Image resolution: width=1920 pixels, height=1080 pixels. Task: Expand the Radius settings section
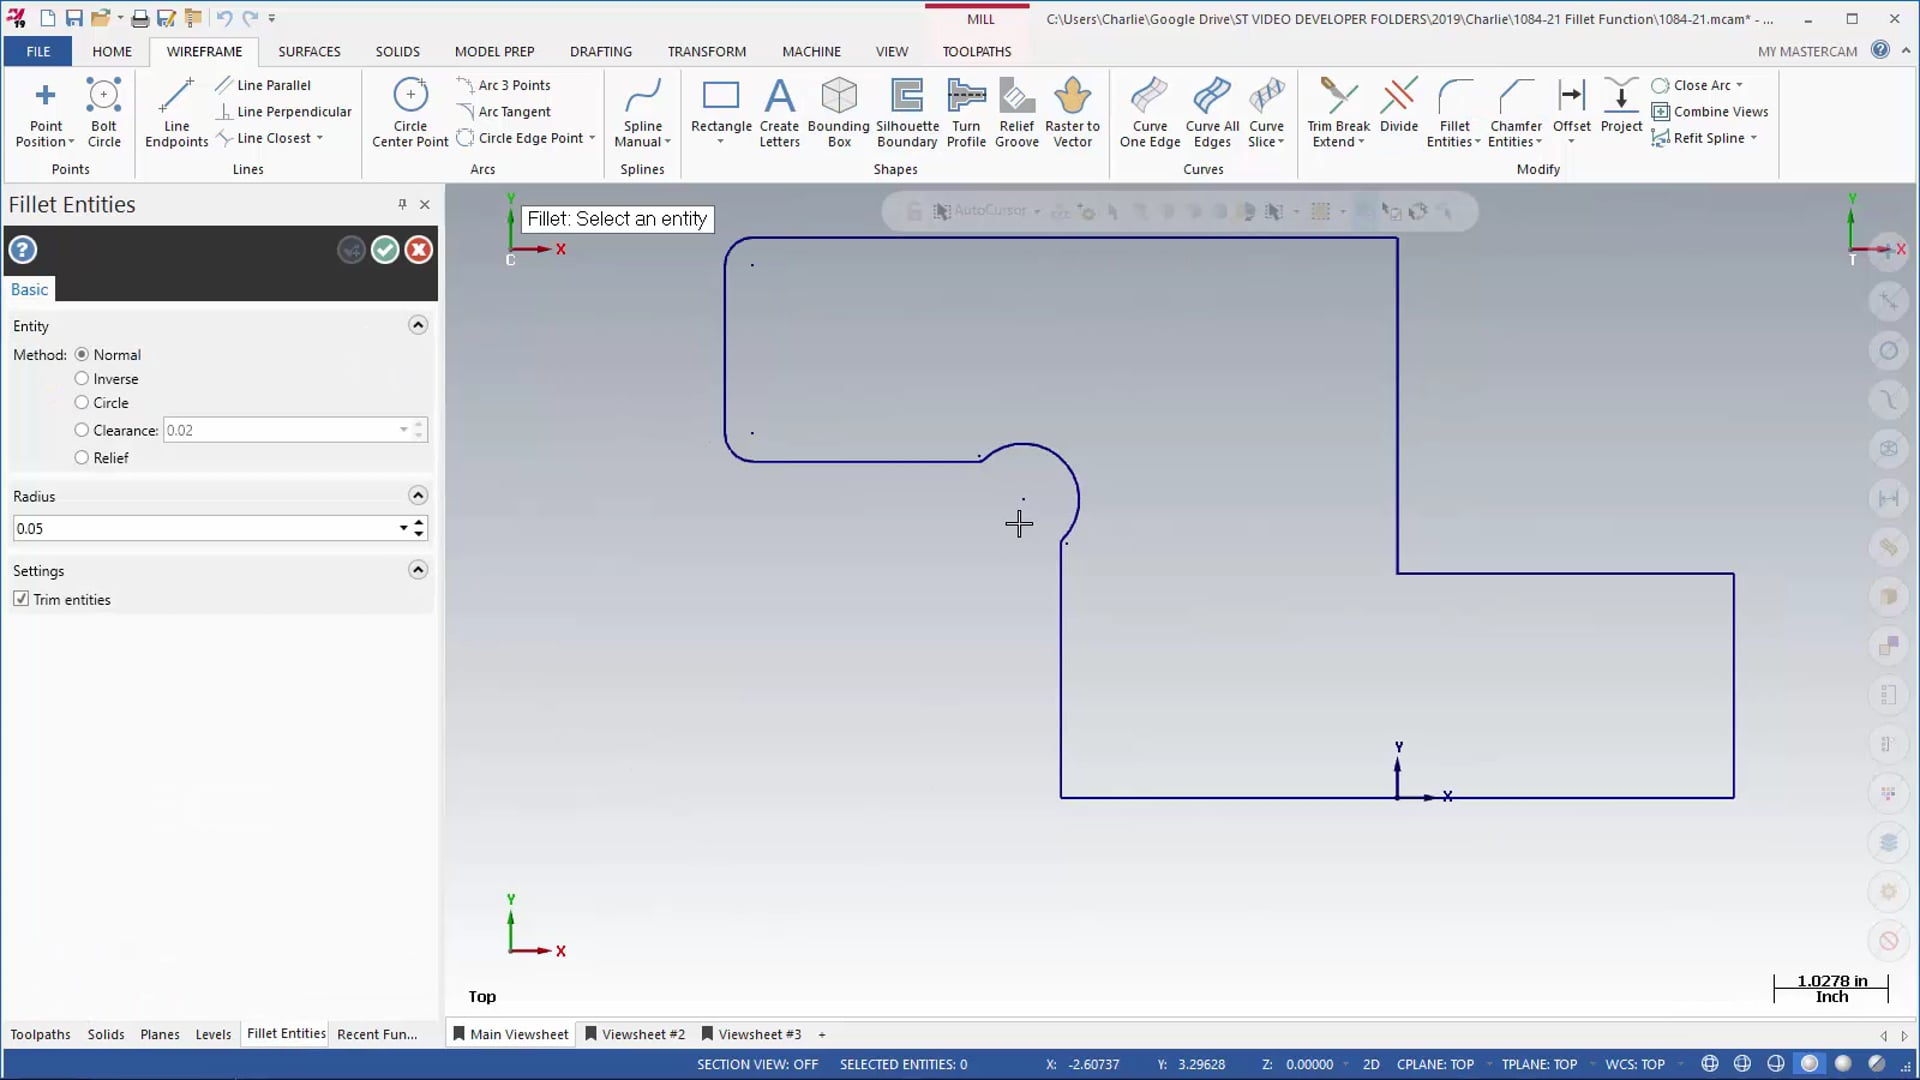(418, 496)
